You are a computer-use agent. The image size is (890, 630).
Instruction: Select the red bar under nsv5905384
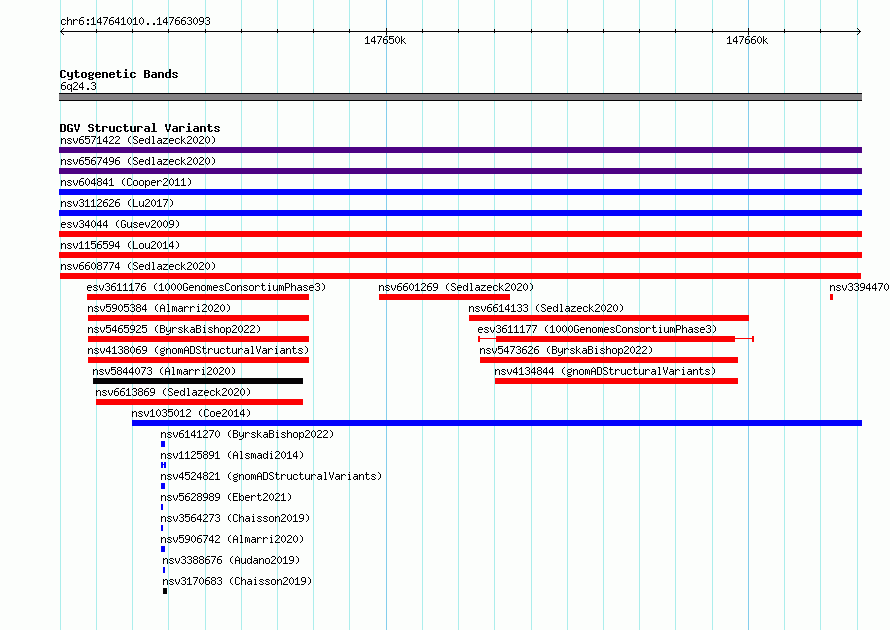(x=198, y=318)
